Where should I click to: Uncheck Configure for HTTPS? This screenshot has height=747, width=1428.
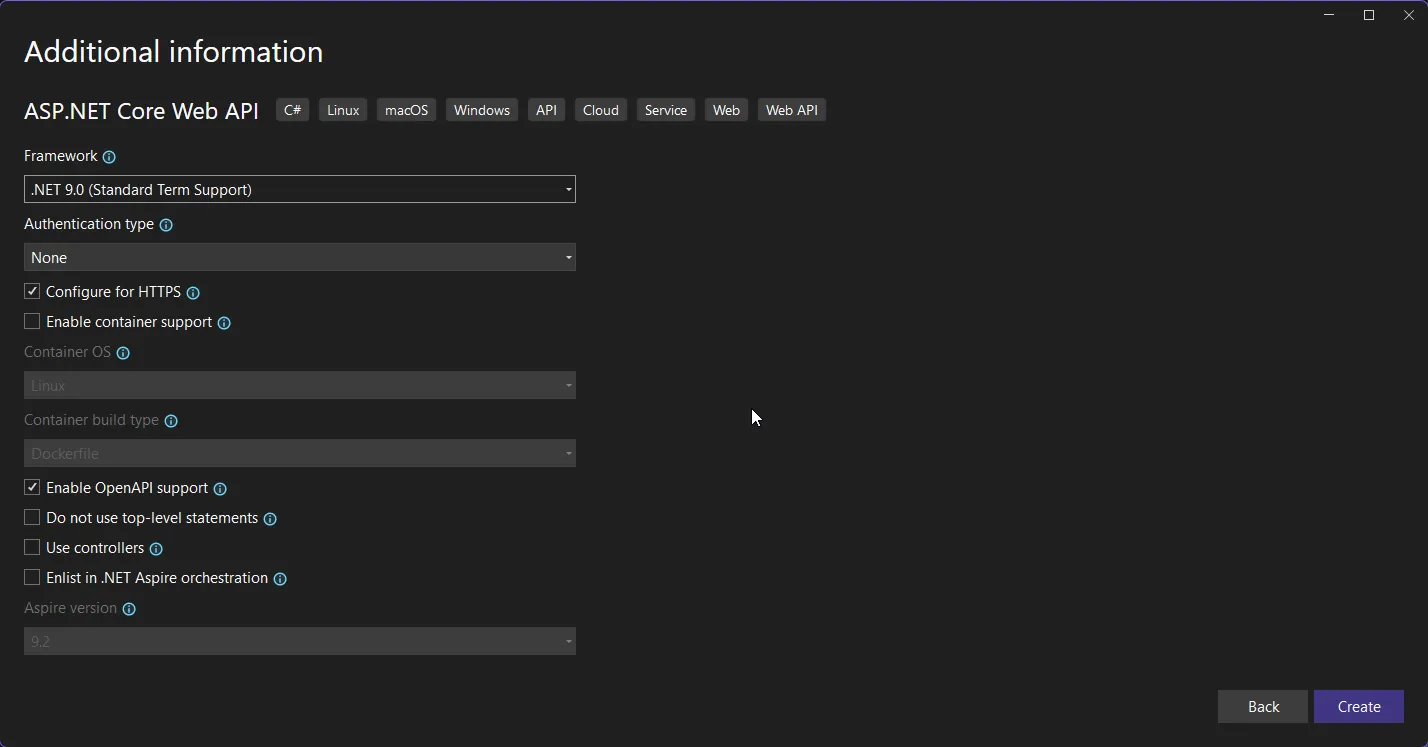[x=31, y=291]
